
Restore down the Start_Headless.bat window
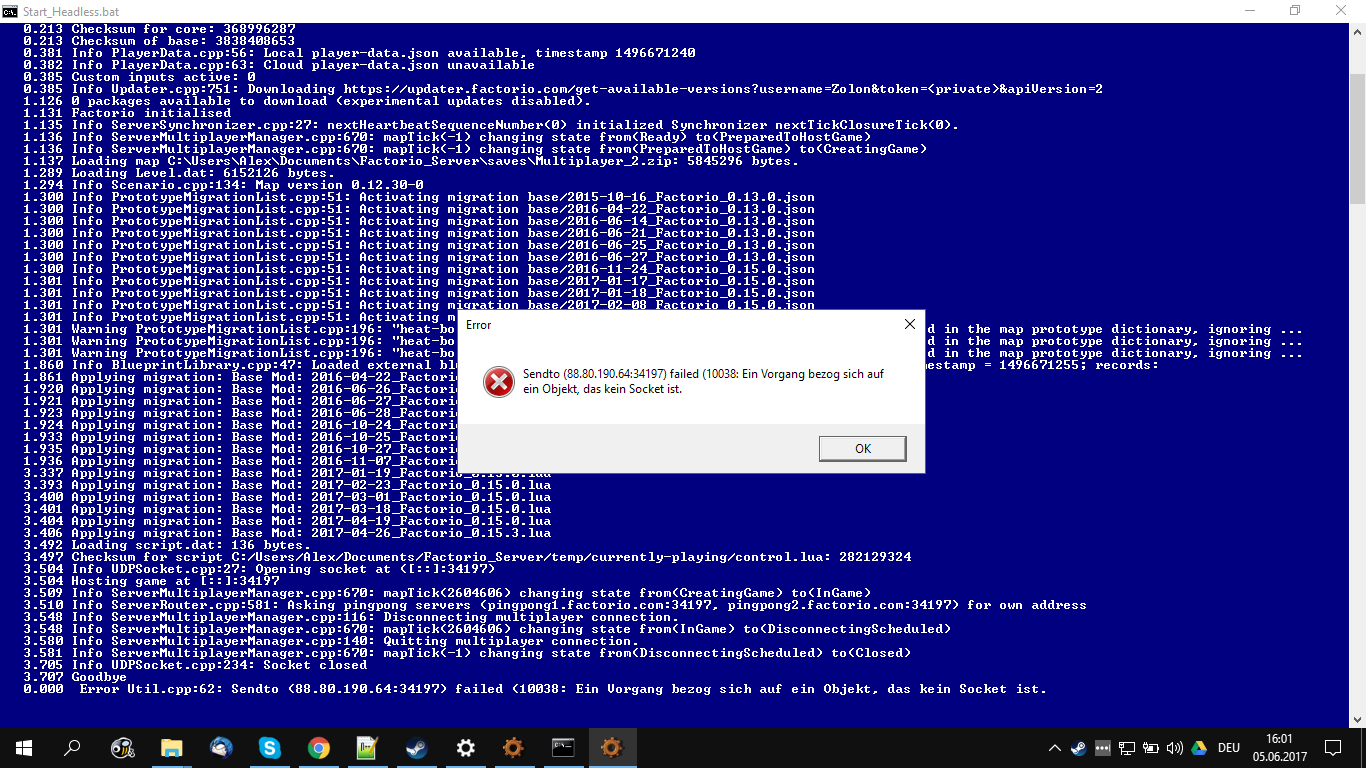click(1295, 10)
